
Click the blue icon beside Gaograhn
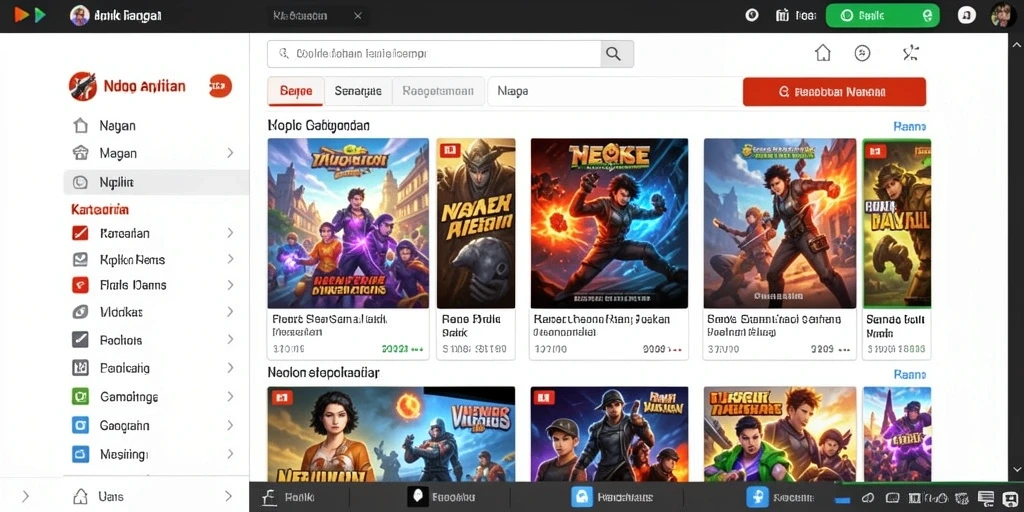point(80,426)
